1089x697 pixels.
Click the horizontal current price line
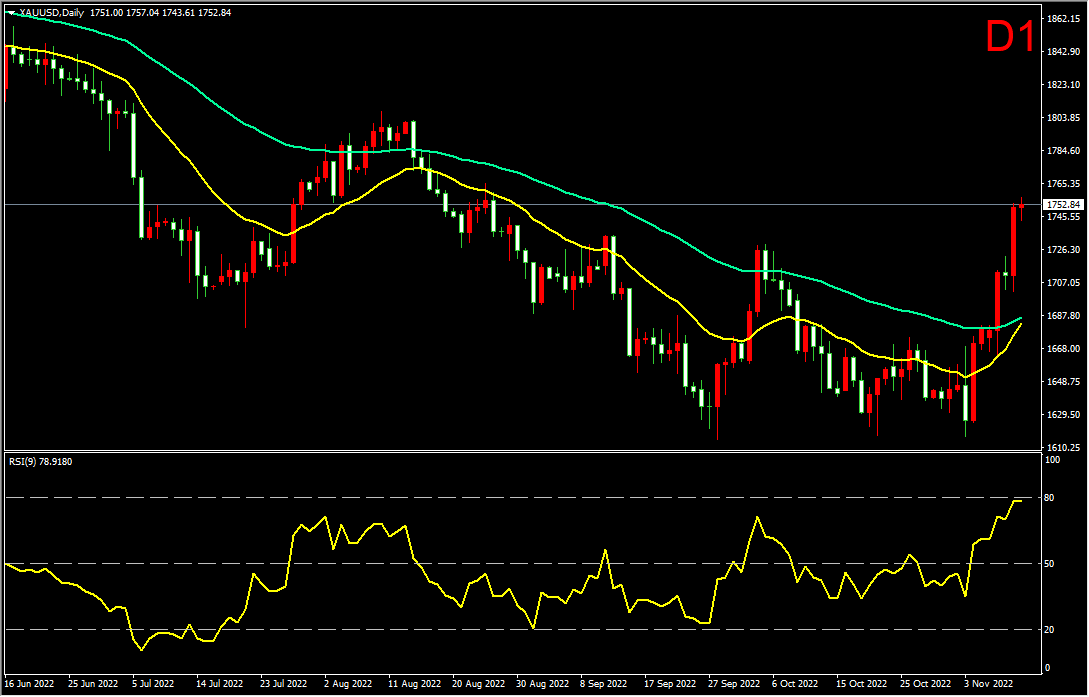(523, 204)
